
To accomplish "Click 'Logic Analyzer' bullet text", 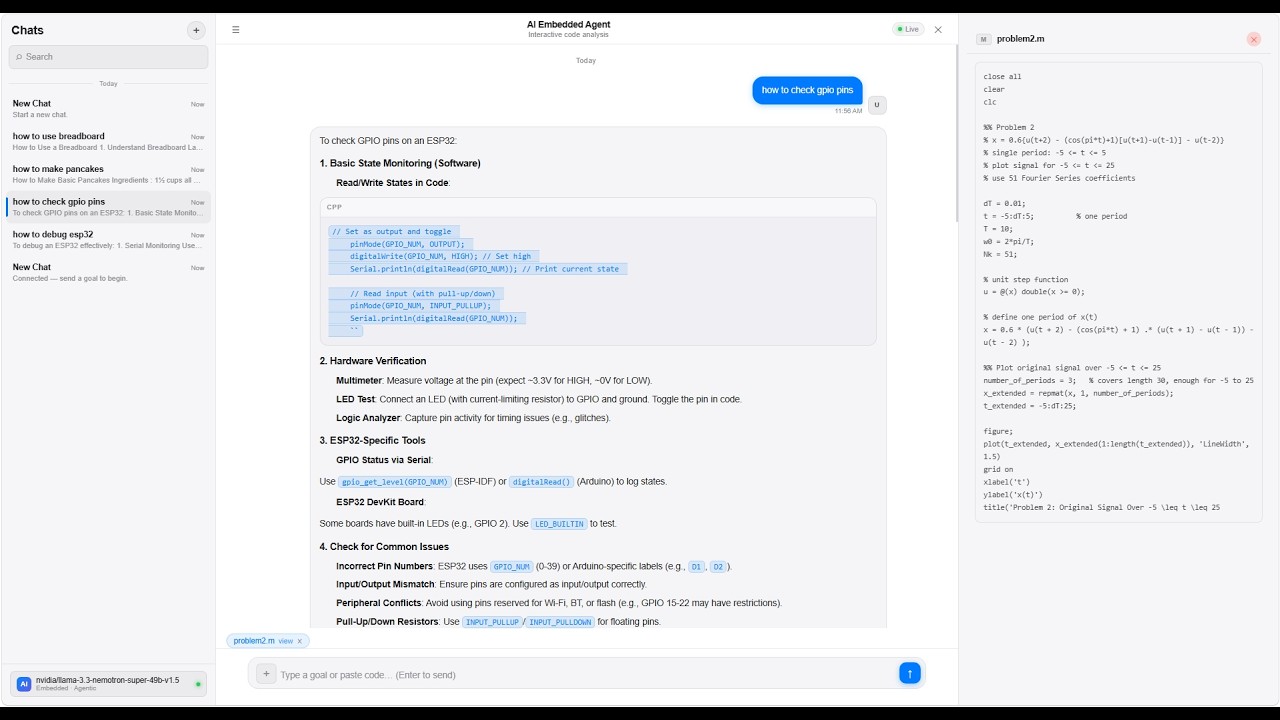I will [368, 418].
